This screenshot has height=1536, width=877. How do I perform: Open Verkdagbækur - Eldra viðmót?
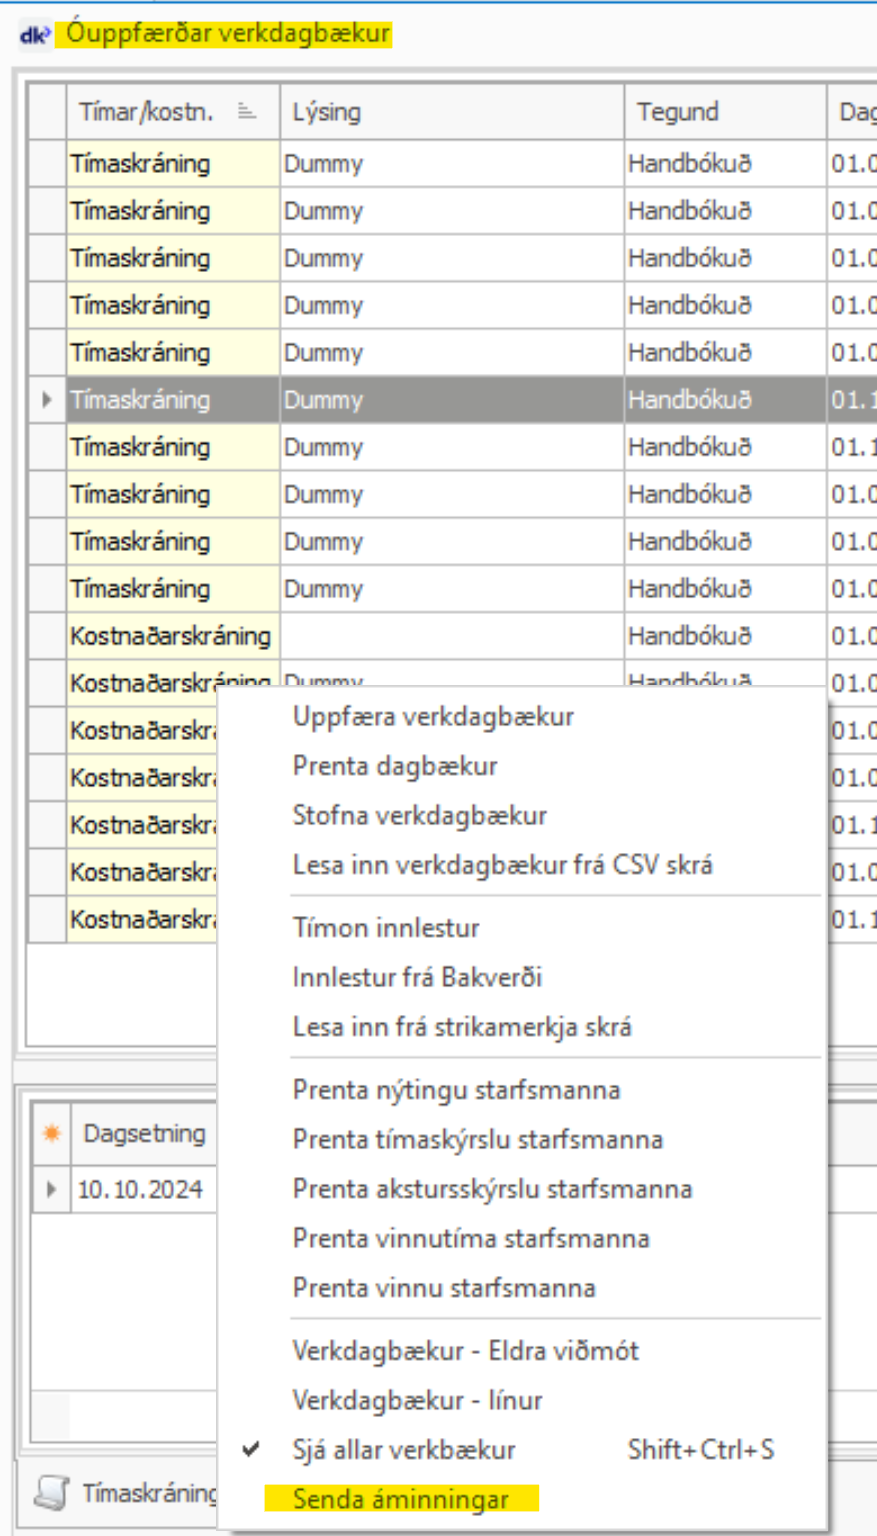[x=465, y=1351]
